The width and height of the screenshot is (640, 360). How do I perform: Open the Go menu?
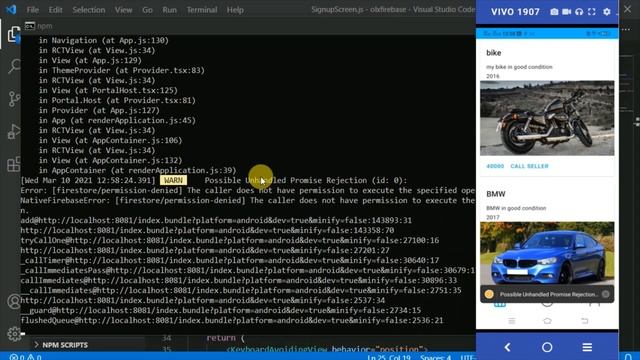(147, 10)
